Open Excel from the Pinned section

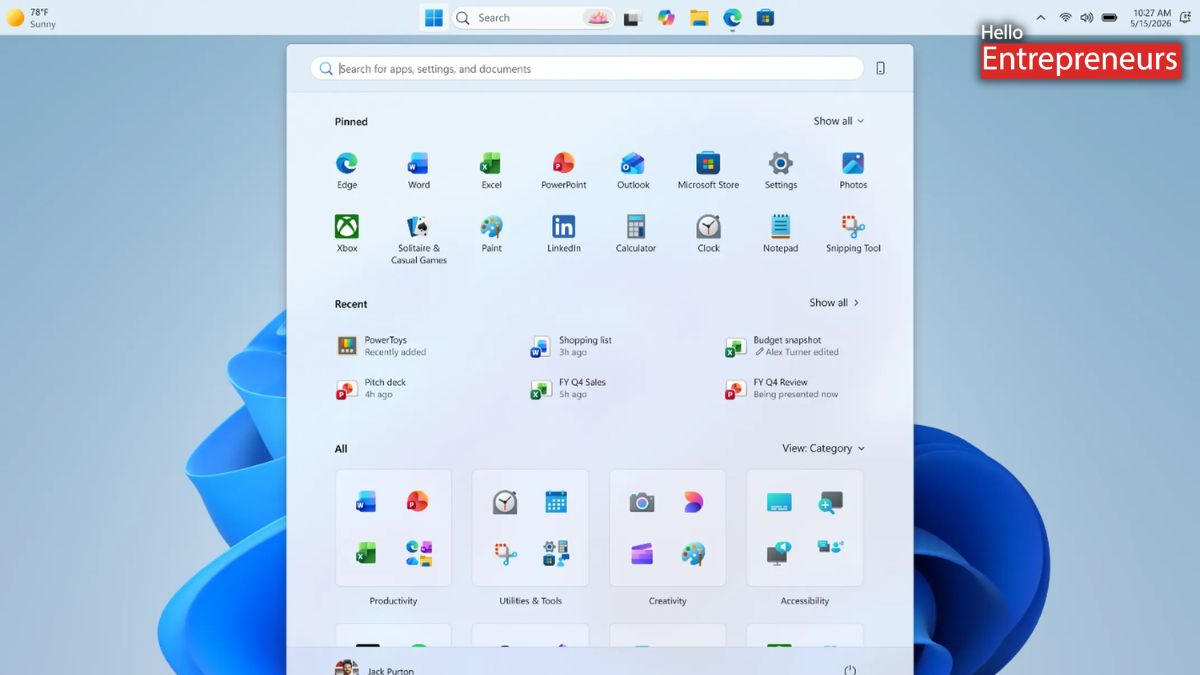491,170
